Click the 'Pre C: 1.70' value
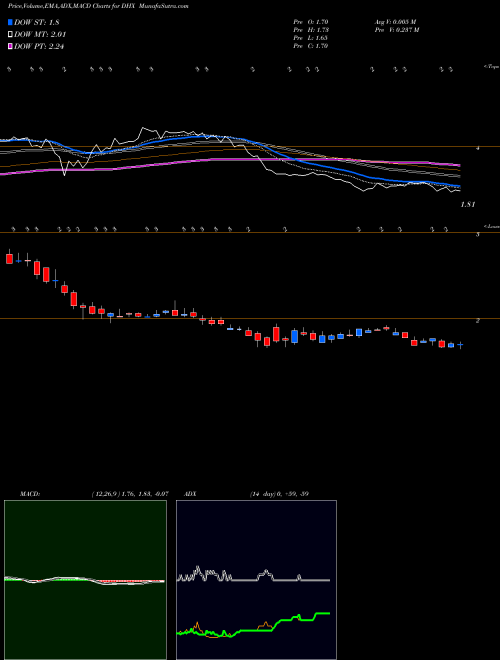Image resolution: width=500 pixels, height=660 pixels. pos(311,46)
